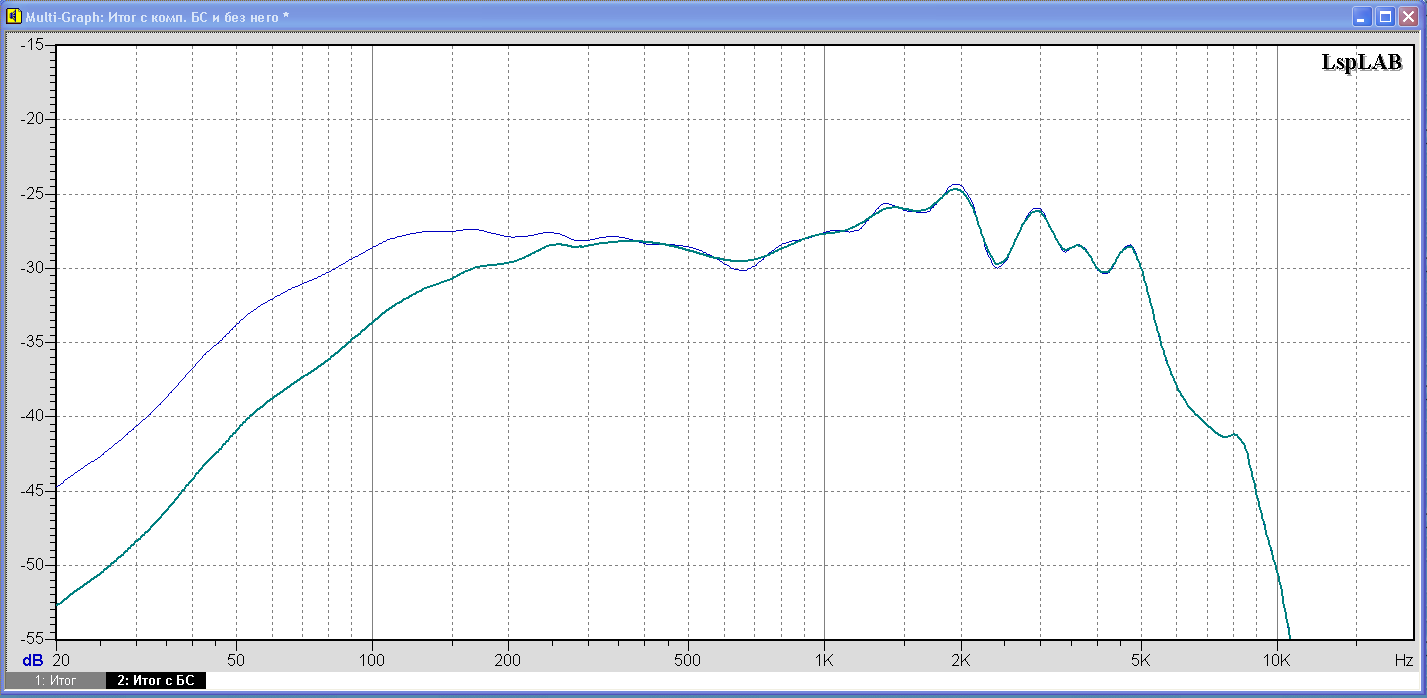Image resolution: width=1427 pixels, height=698 pixels.
Task: Click the 100 frequency axis label
Action: pyautogui.click(x=372, y=660)
